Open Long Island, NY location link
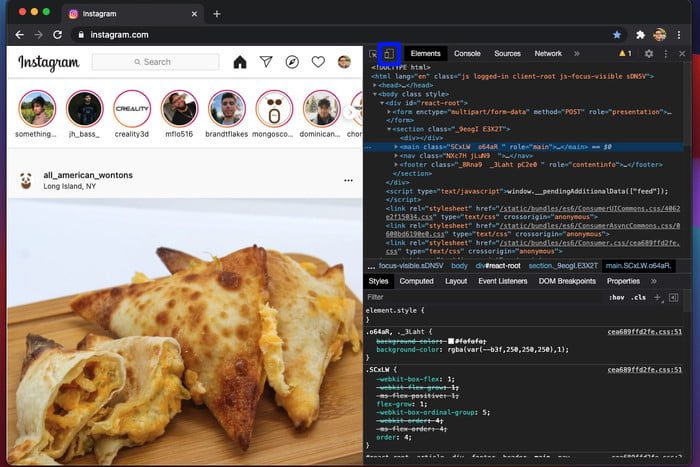The width and height of the screenshot is (700, 467). coord(70,186)
